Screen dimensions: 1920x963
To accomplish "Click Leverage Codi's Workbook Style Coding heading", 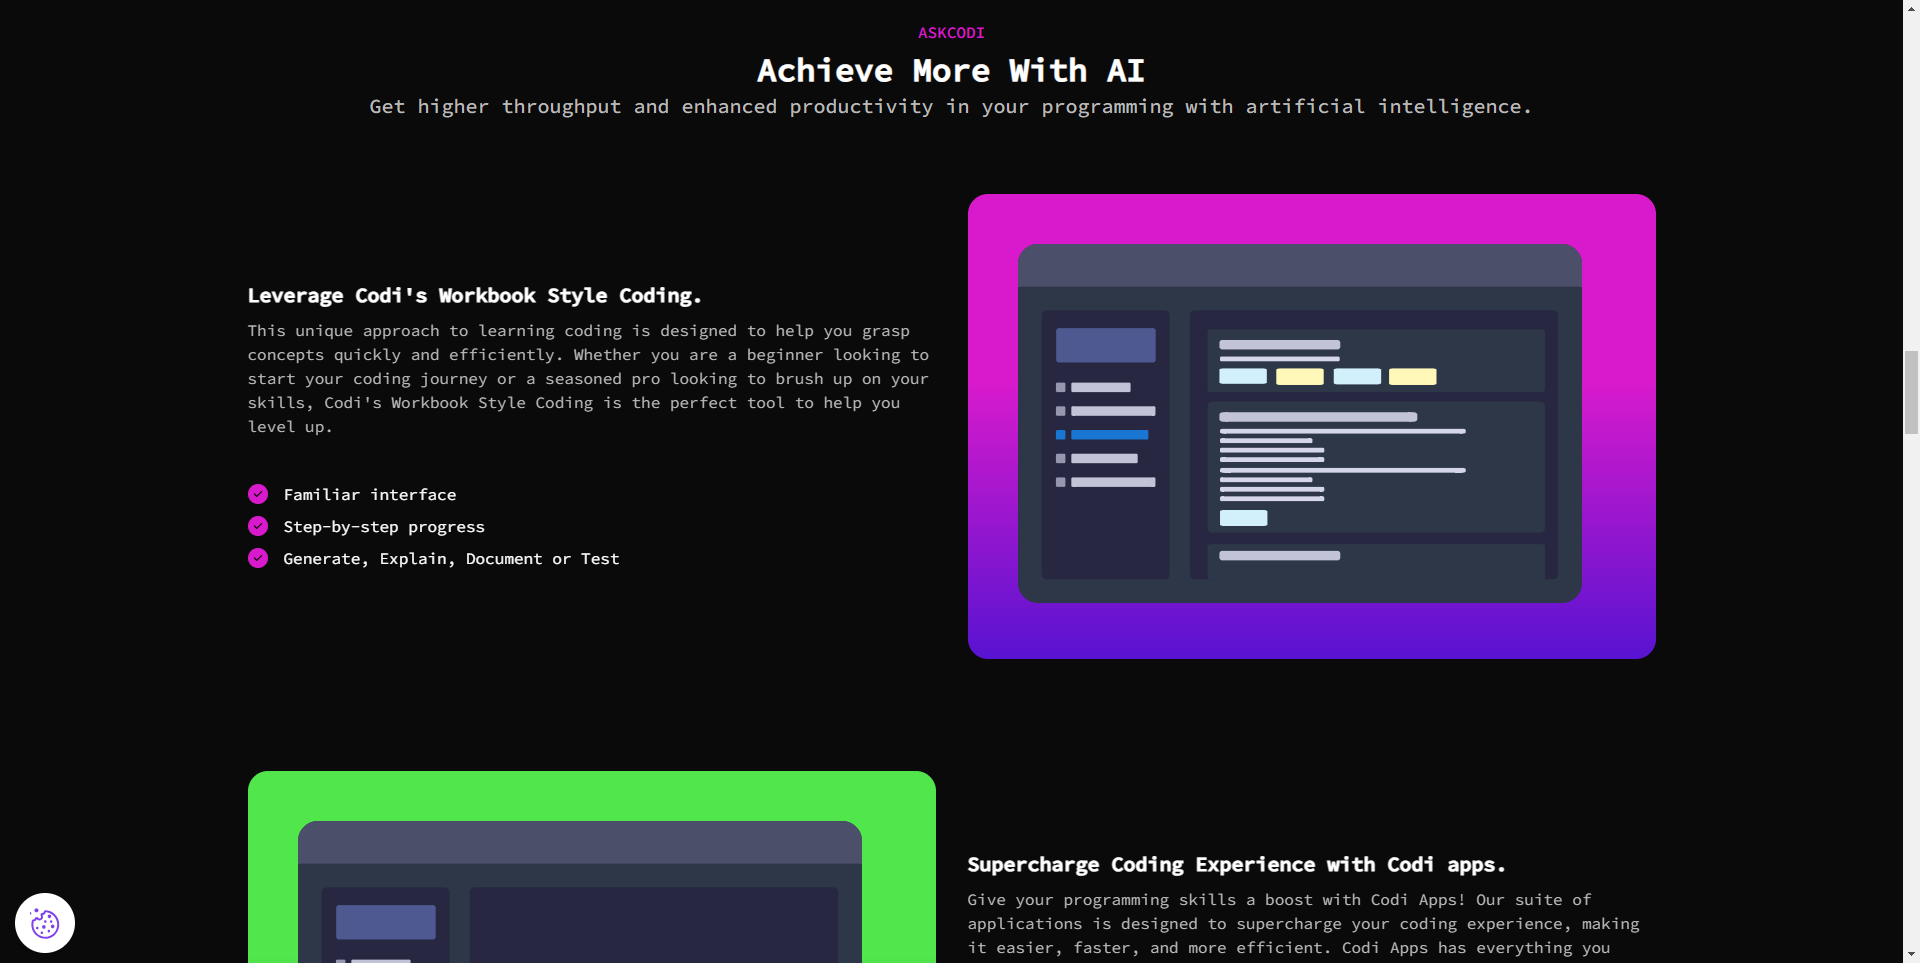I will click(475, 296).
